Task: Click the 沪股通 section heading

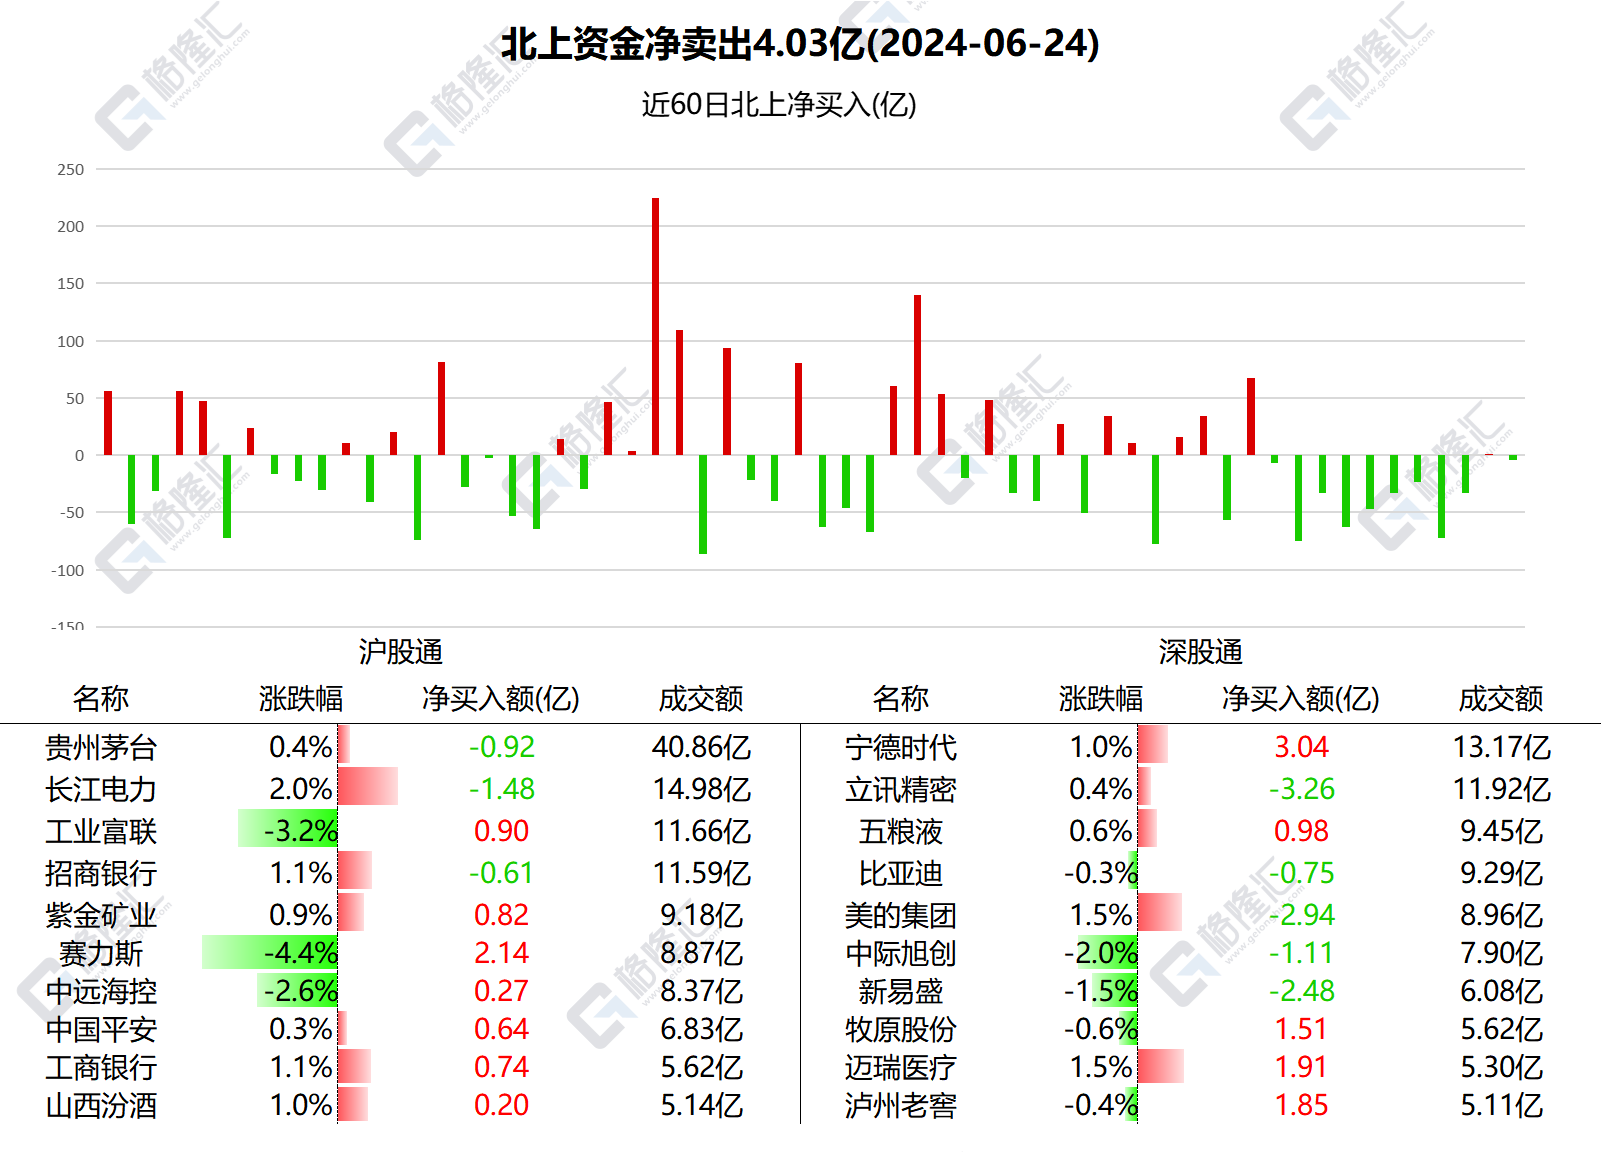Action: pyautogui.click(x=401, y=652)
